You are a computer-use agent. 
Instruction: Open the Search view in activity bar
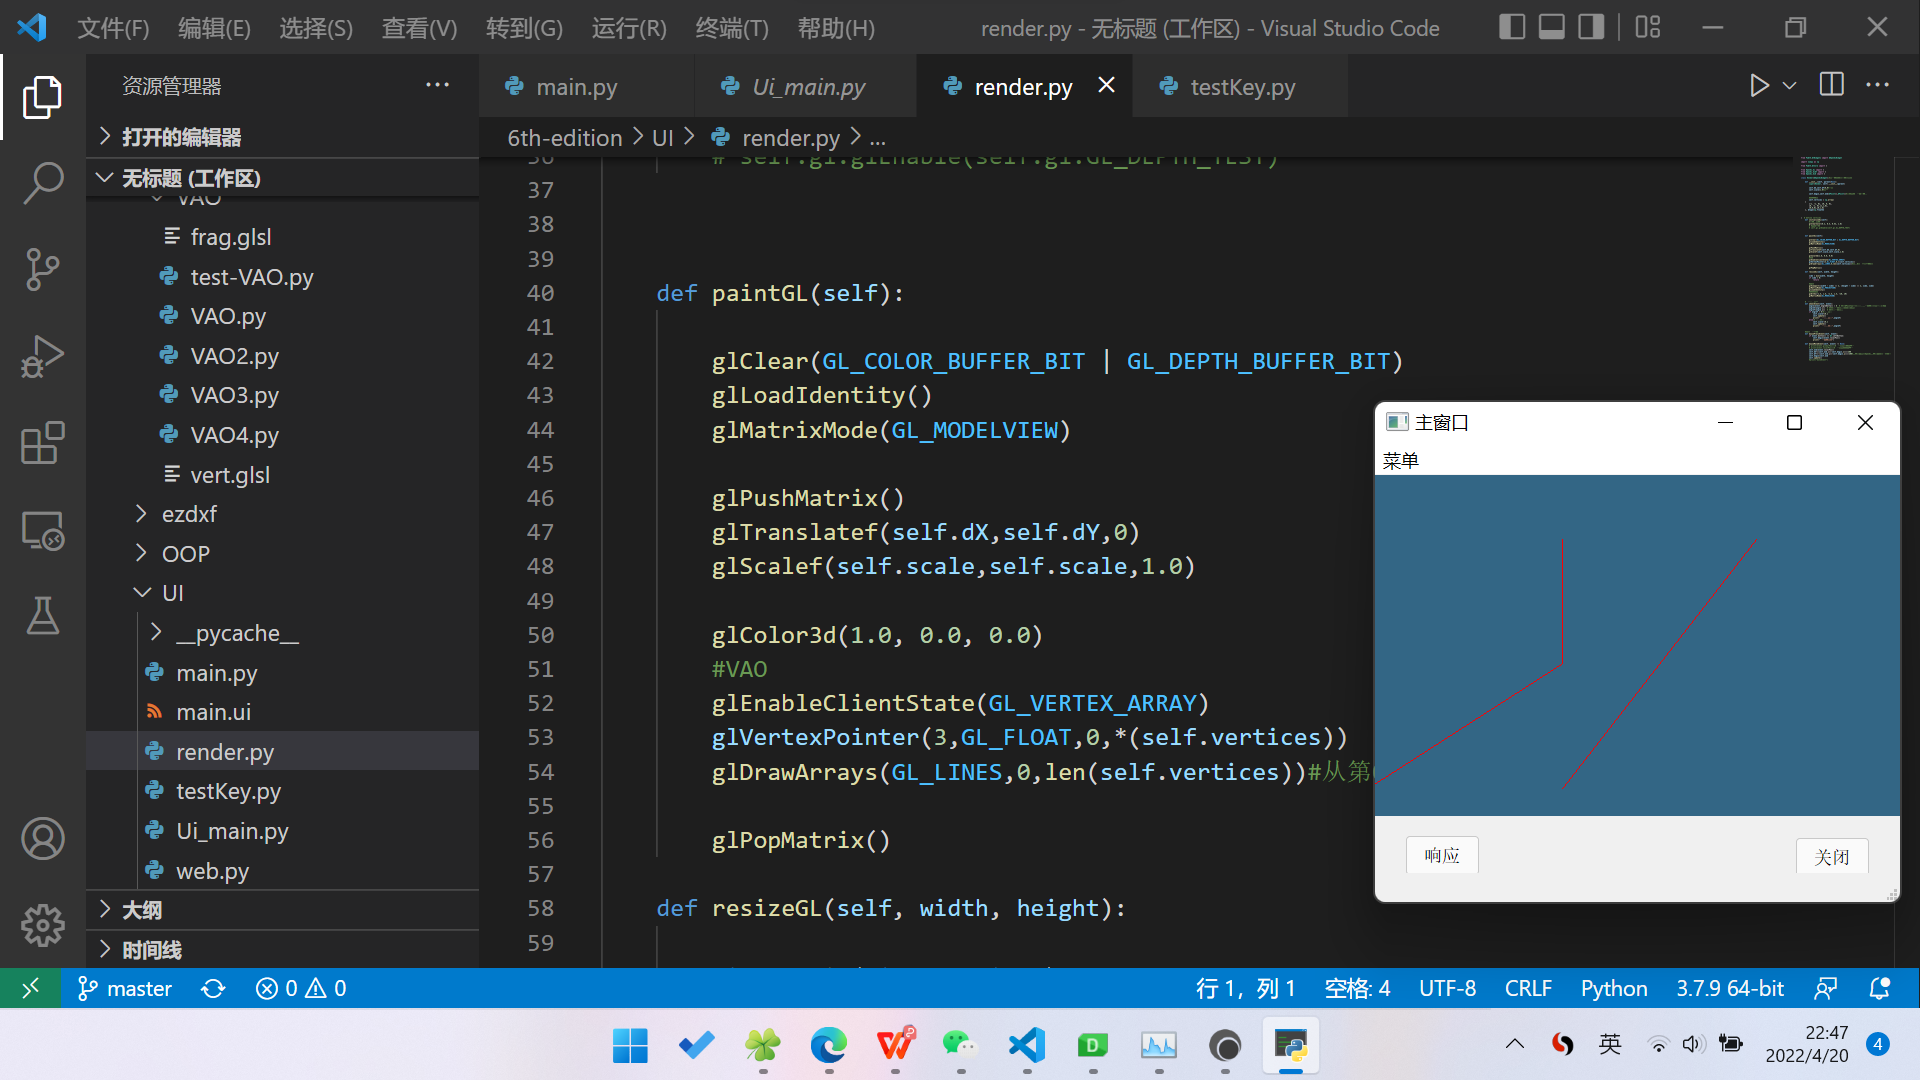(x=42, y=183)
